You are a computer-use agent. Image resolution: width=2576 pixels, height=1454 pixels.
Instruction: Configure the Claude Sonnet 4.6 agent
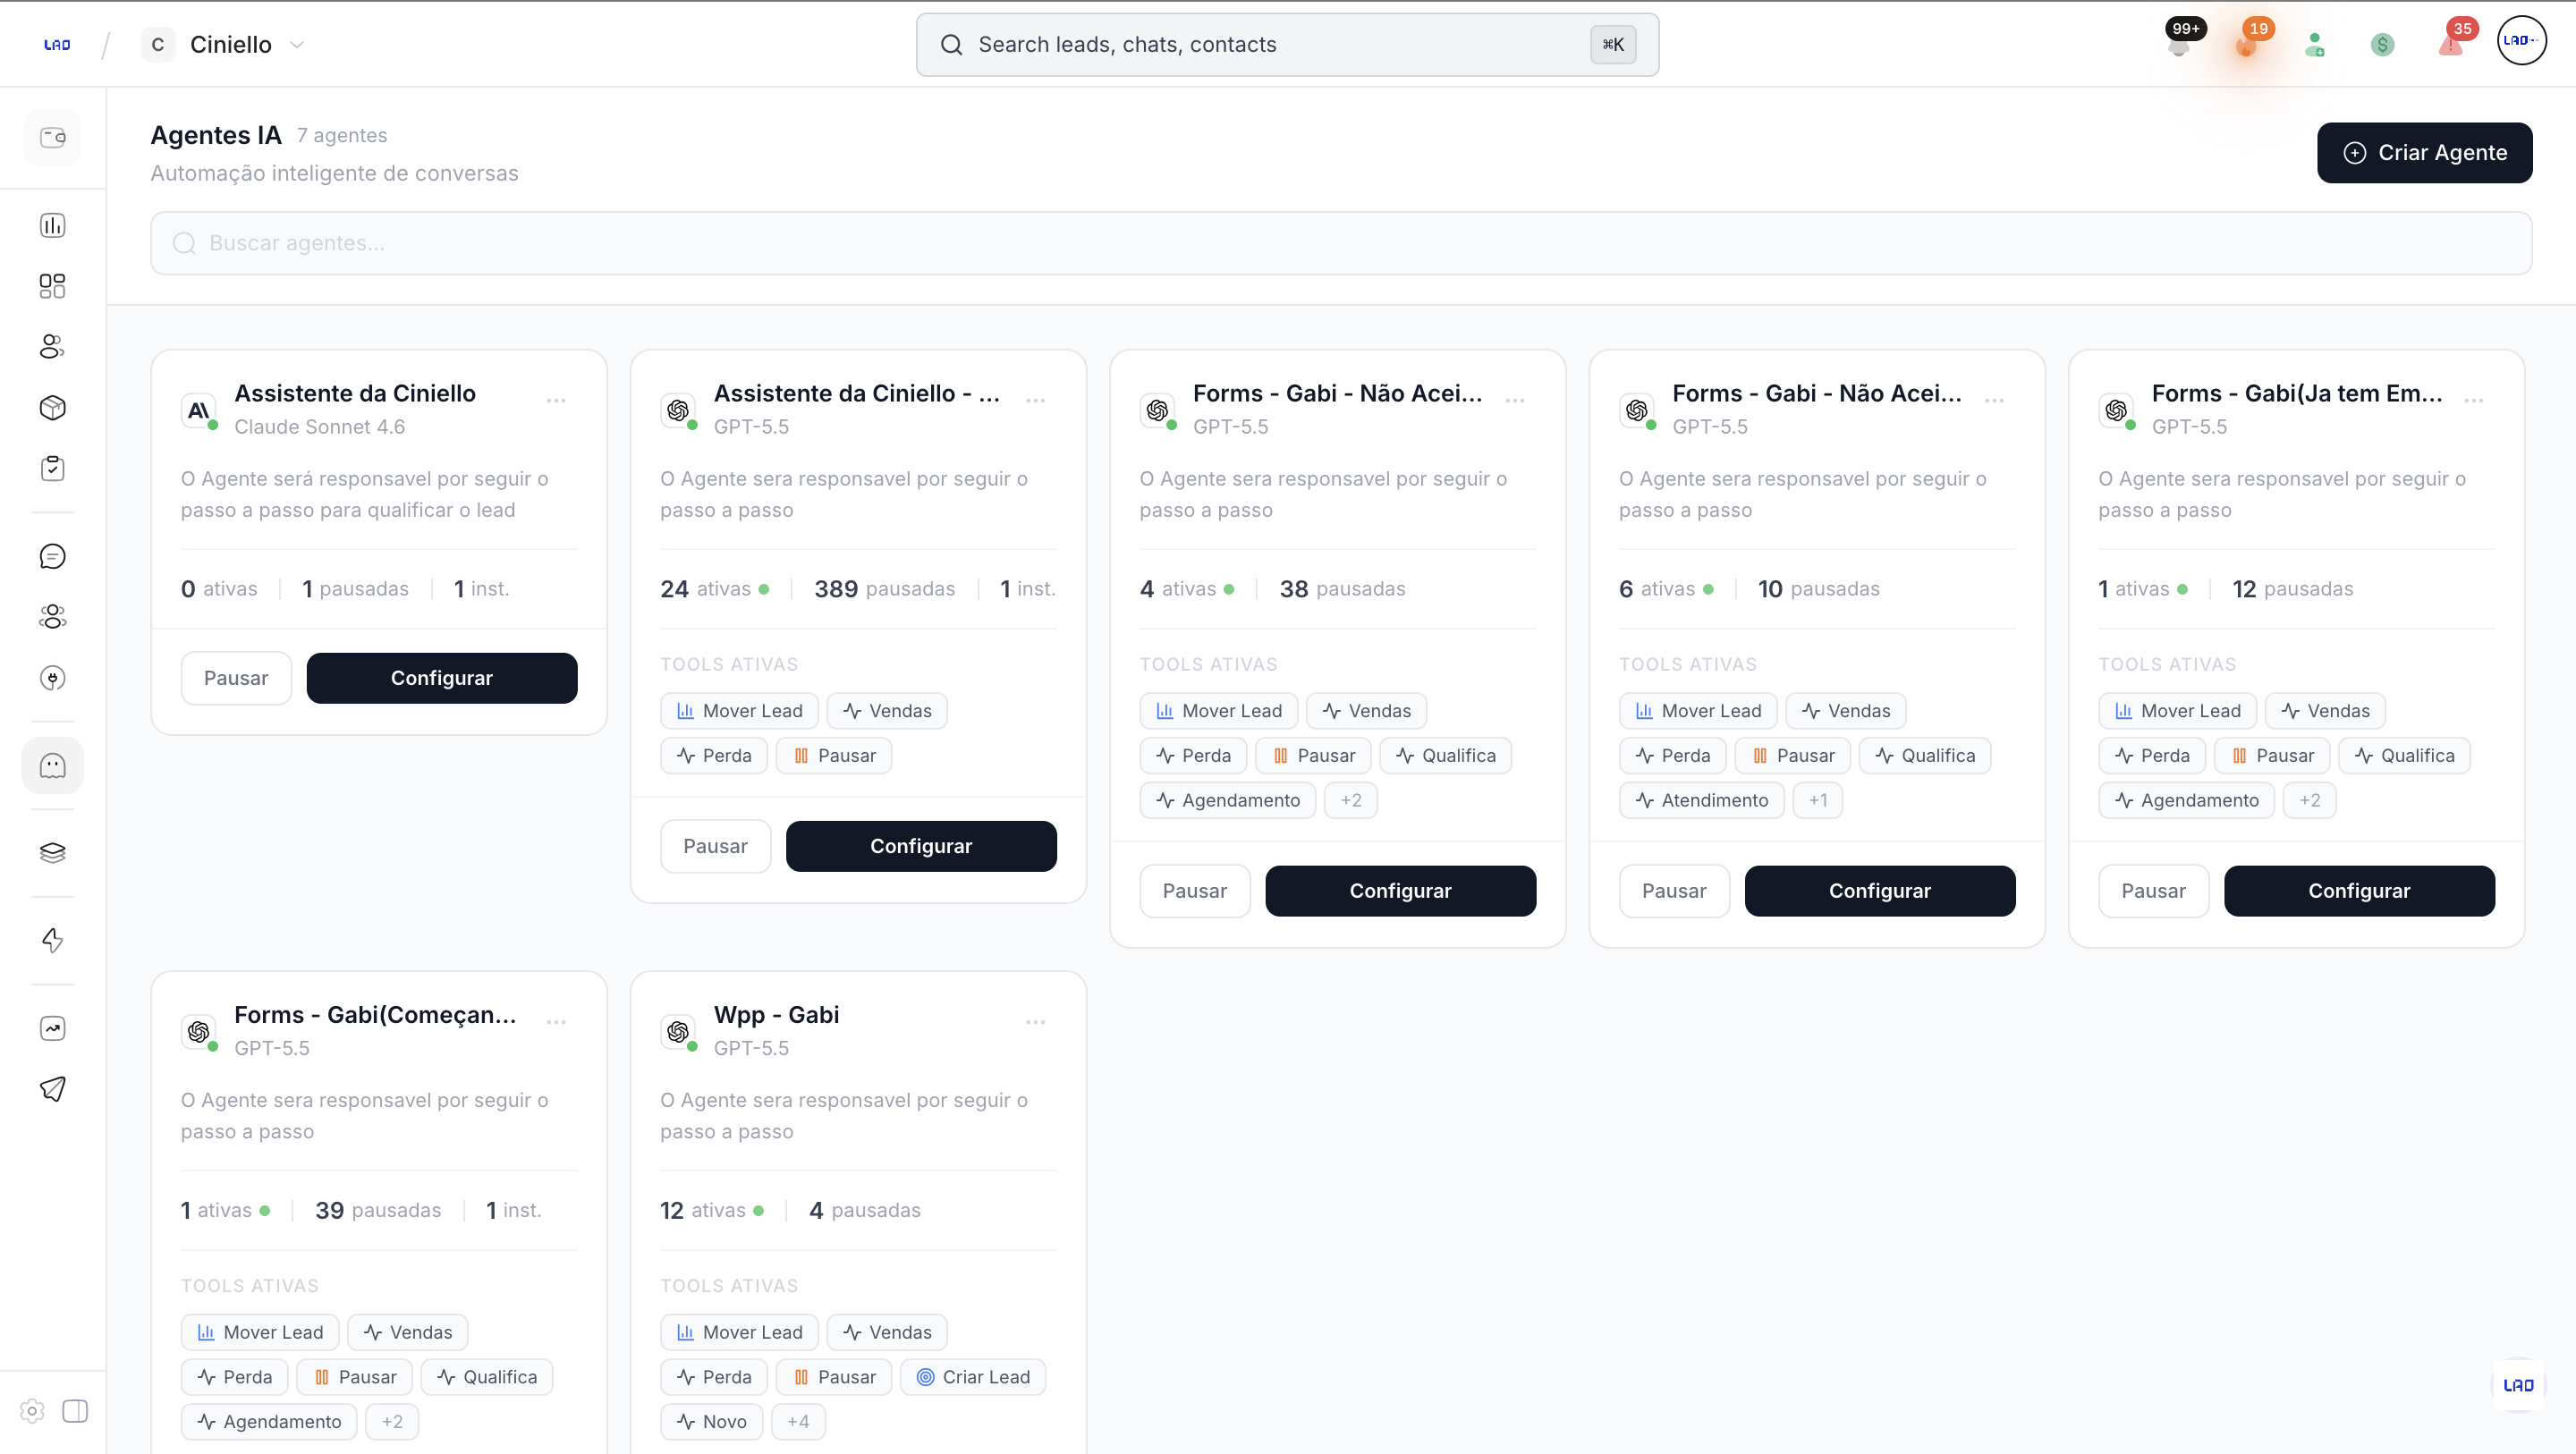442,678
